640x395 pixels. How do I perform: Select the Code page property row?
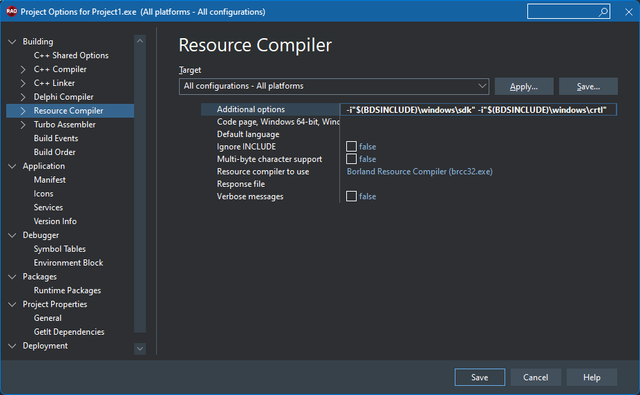[278, 122]
